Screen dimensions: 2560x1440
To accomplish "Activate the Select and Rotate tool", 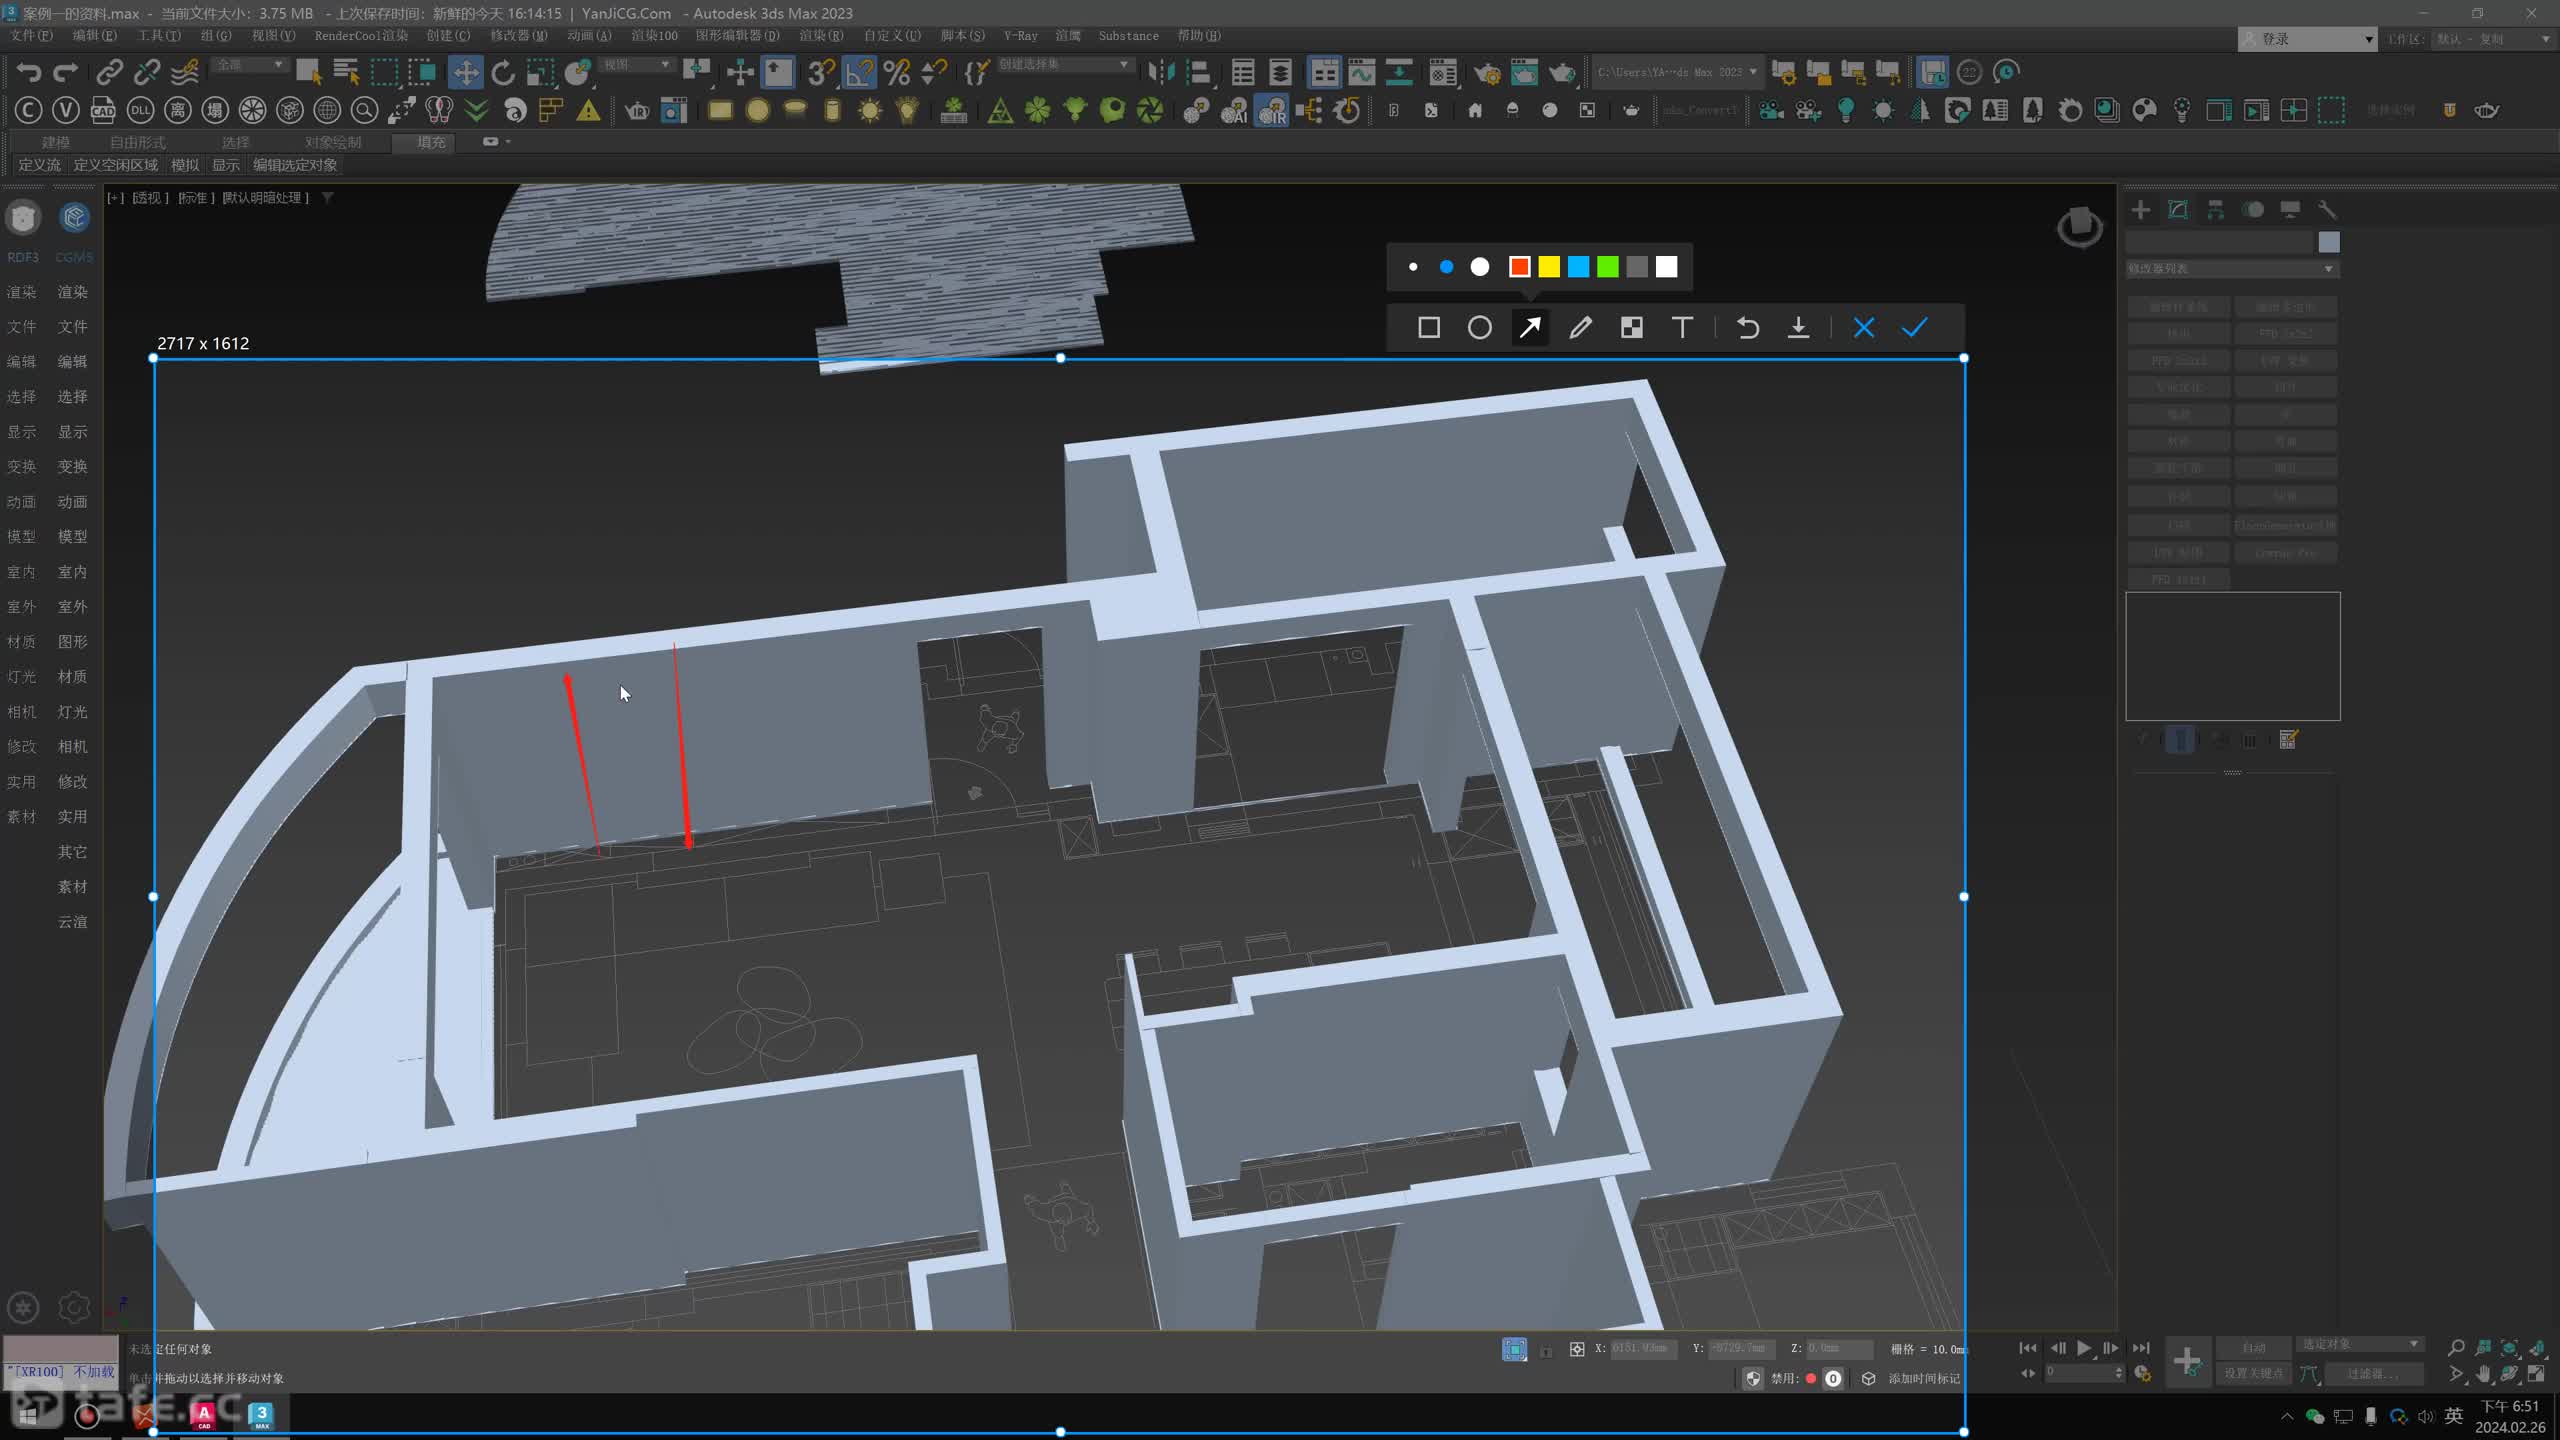I will click(x=503, y=72).
